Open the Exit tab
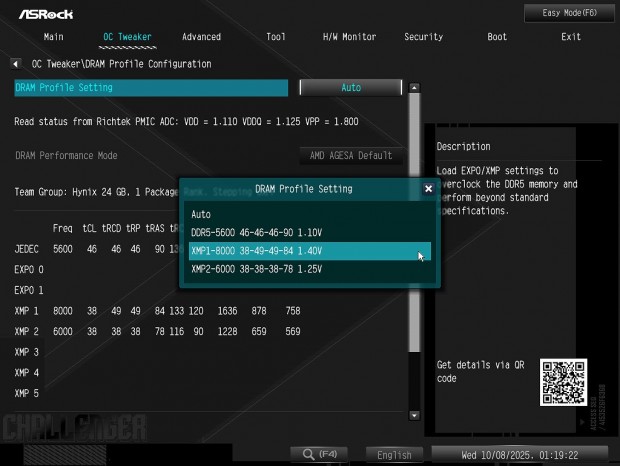Image resolution: width=620 pixels, height=466 pixels. point(571,37)
